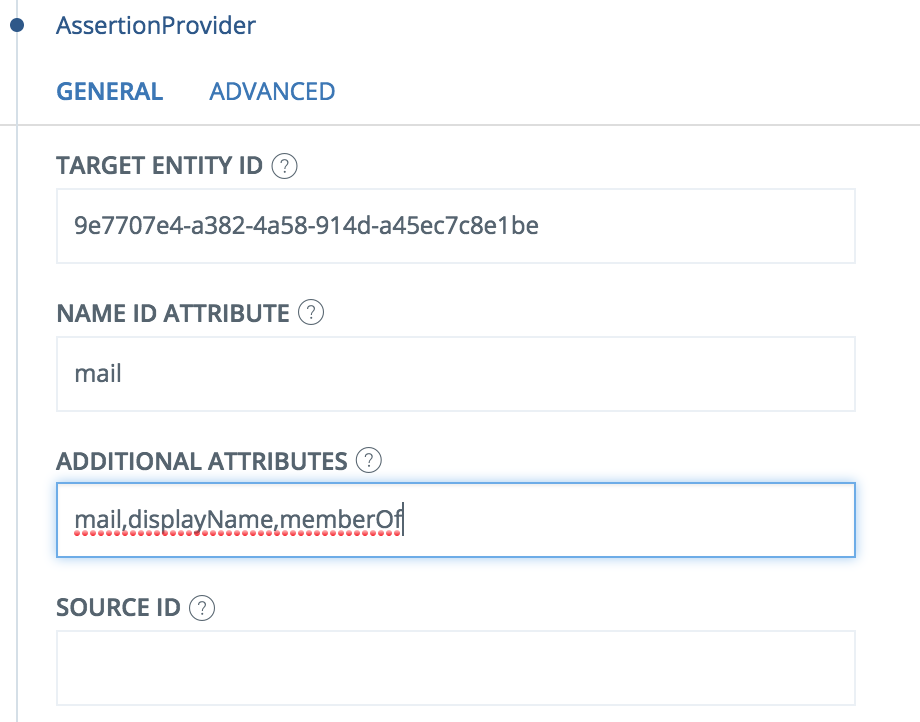The image size is (920, 722).
Task: Show the Name ID Attribute help tooltip
Action: click(311, 313)
